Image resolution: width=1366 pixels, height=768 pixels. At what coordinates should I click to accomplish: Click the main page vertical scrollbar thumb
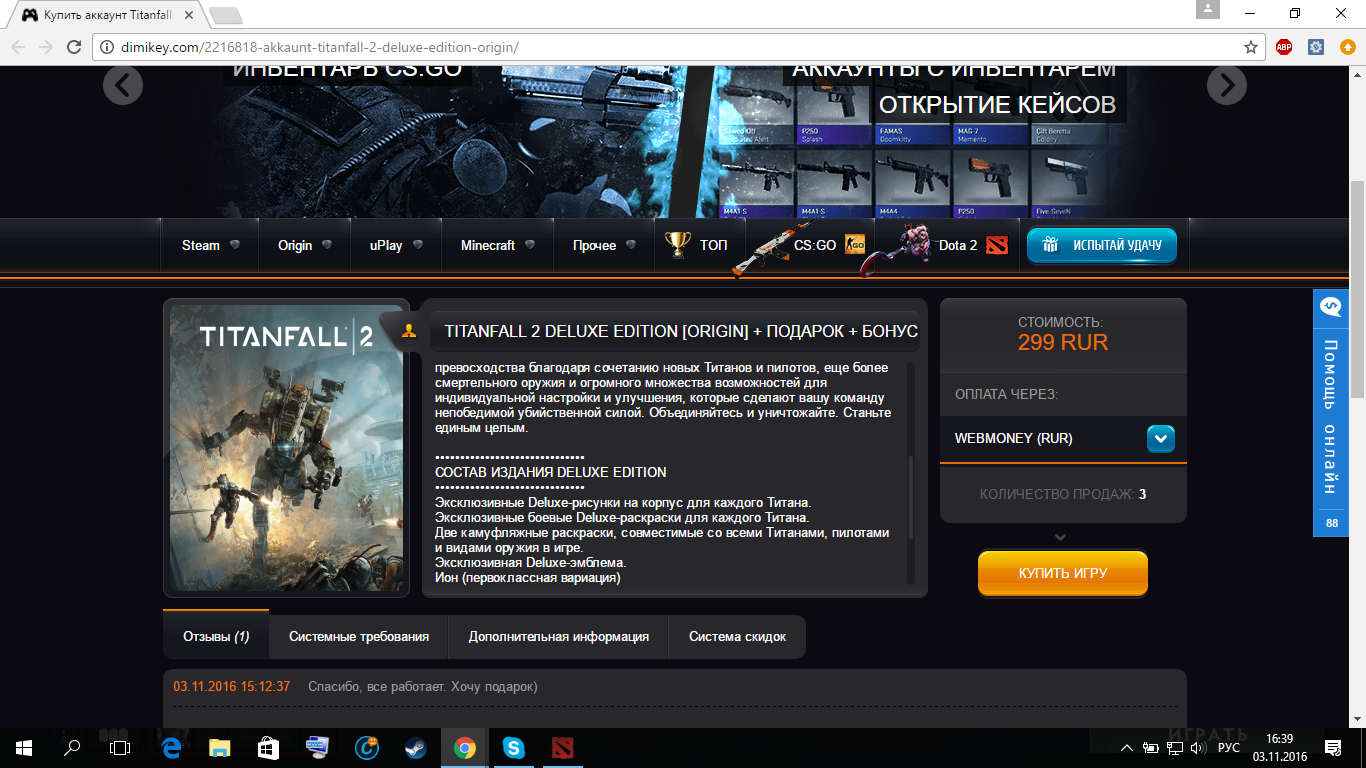1357,290
